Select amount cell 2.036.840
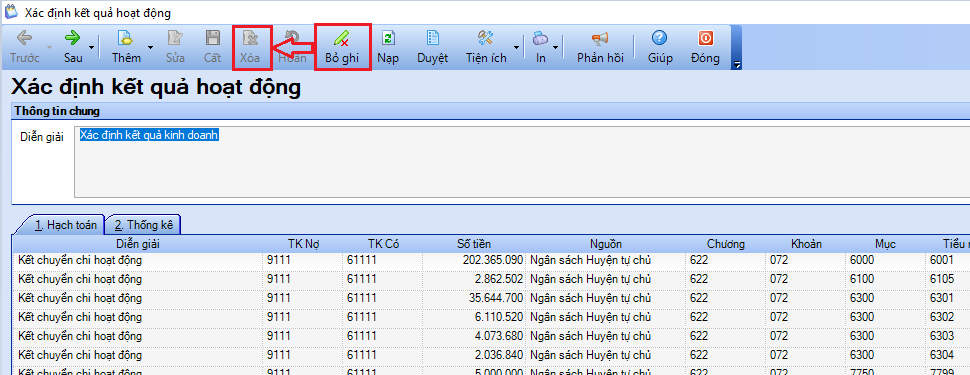The image size is (970, 375). 474,355
